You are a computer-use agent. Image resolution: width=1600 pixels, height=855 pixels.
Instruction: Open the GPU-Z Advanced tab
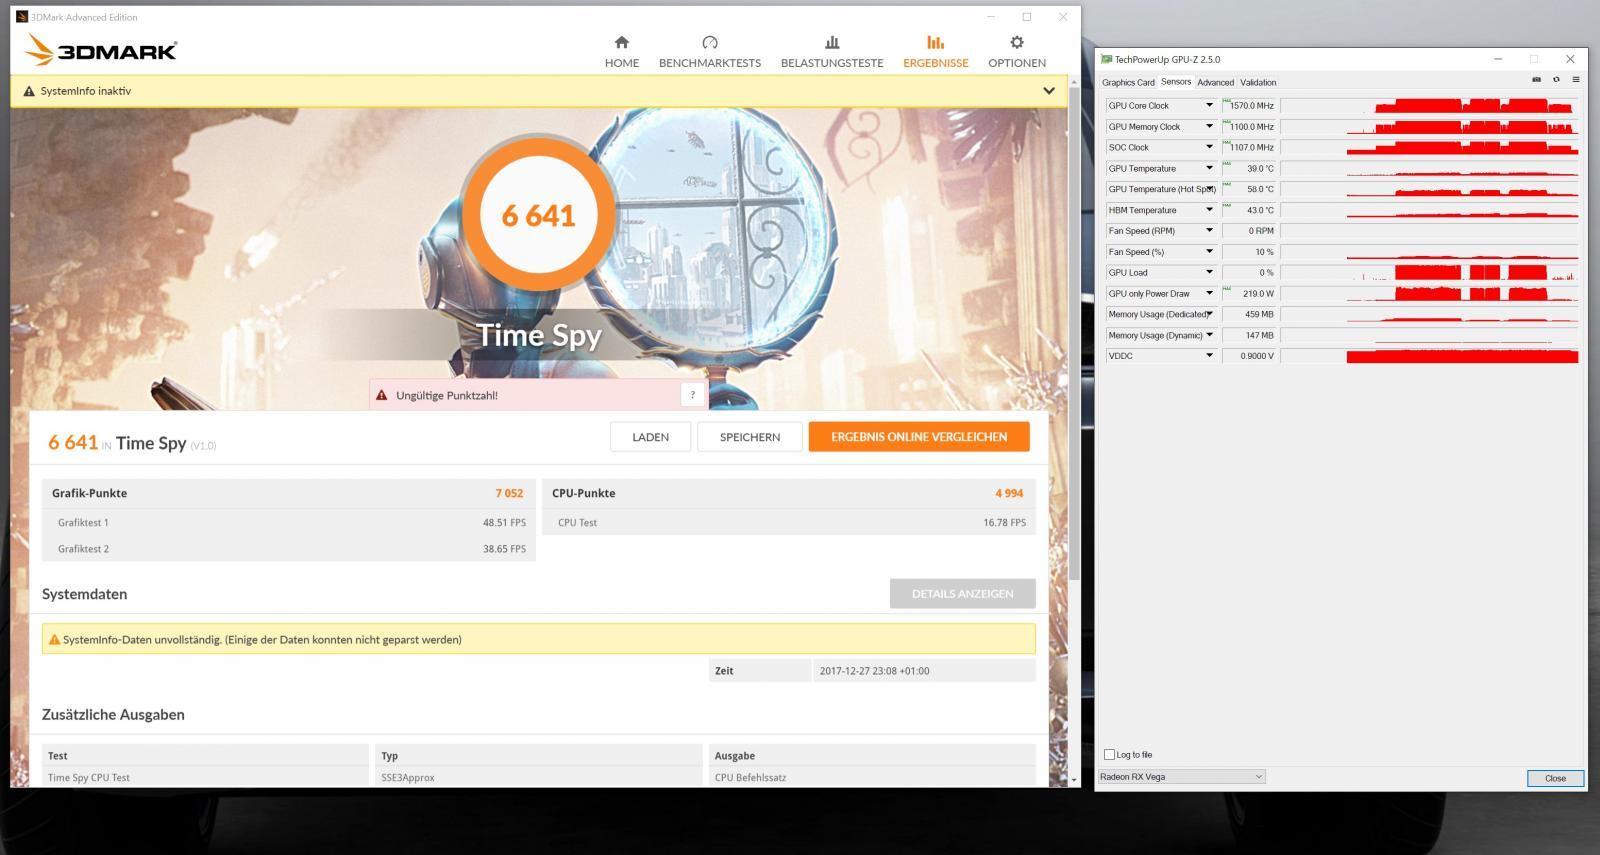1215,82
